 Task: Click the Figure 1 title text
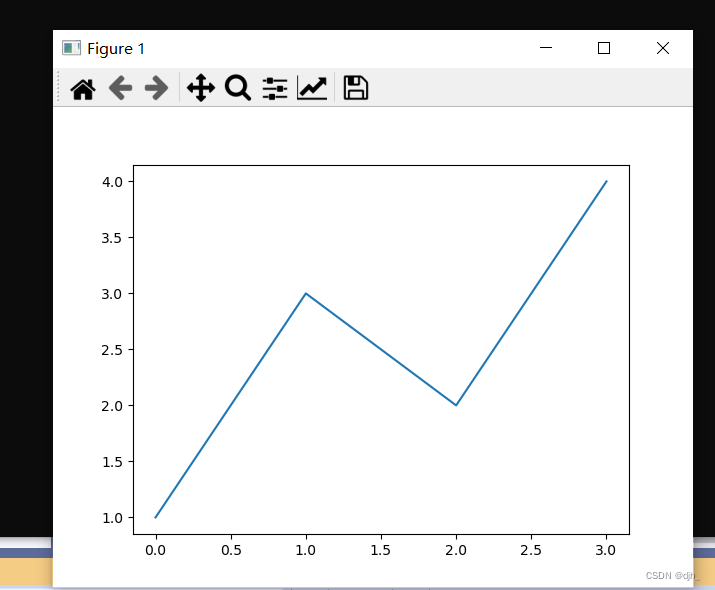[x=116, y=49]
